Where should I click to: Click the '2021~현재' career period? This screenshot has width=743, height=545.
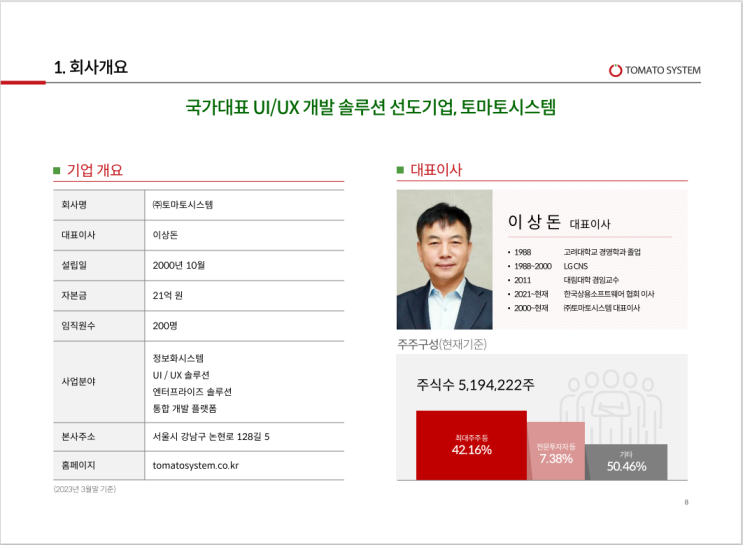[x=531, y=294]
